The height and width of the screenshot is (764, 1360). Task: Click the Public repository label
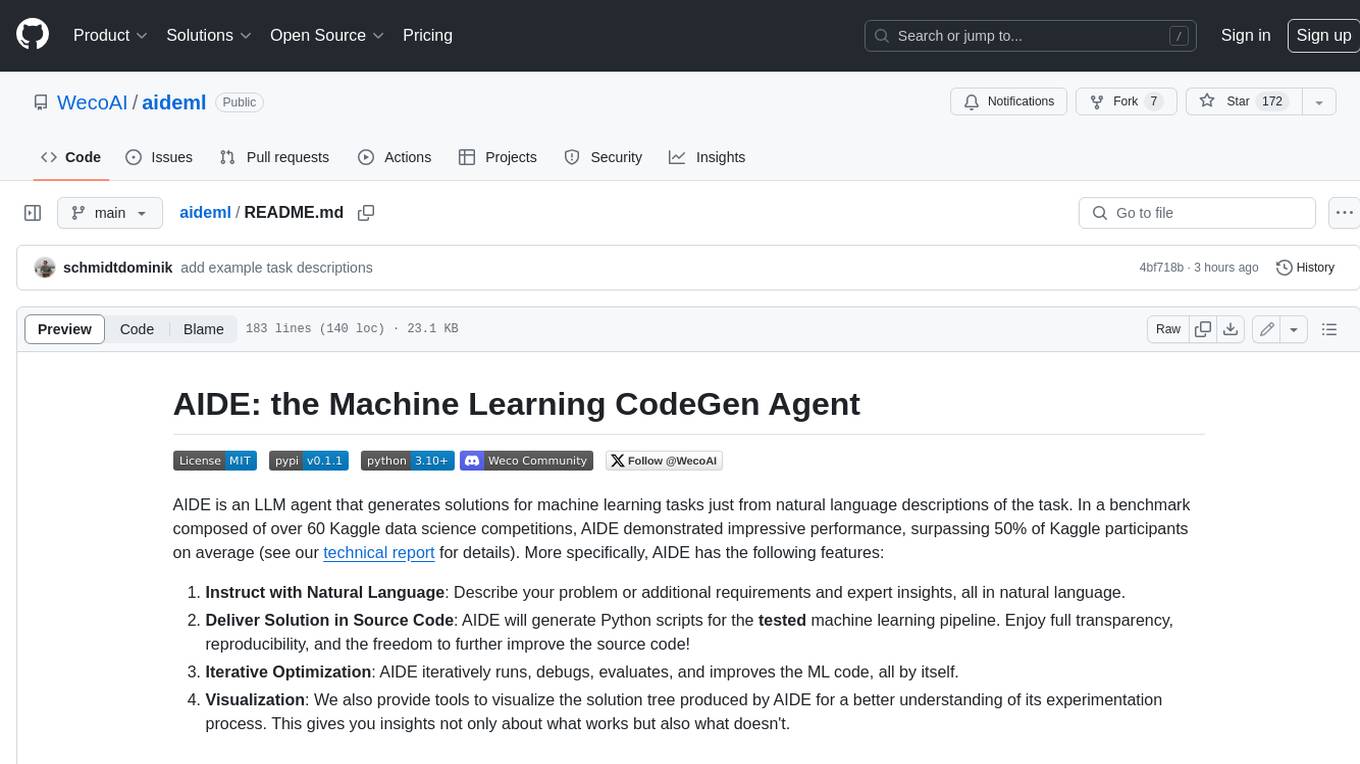point(239,102)
